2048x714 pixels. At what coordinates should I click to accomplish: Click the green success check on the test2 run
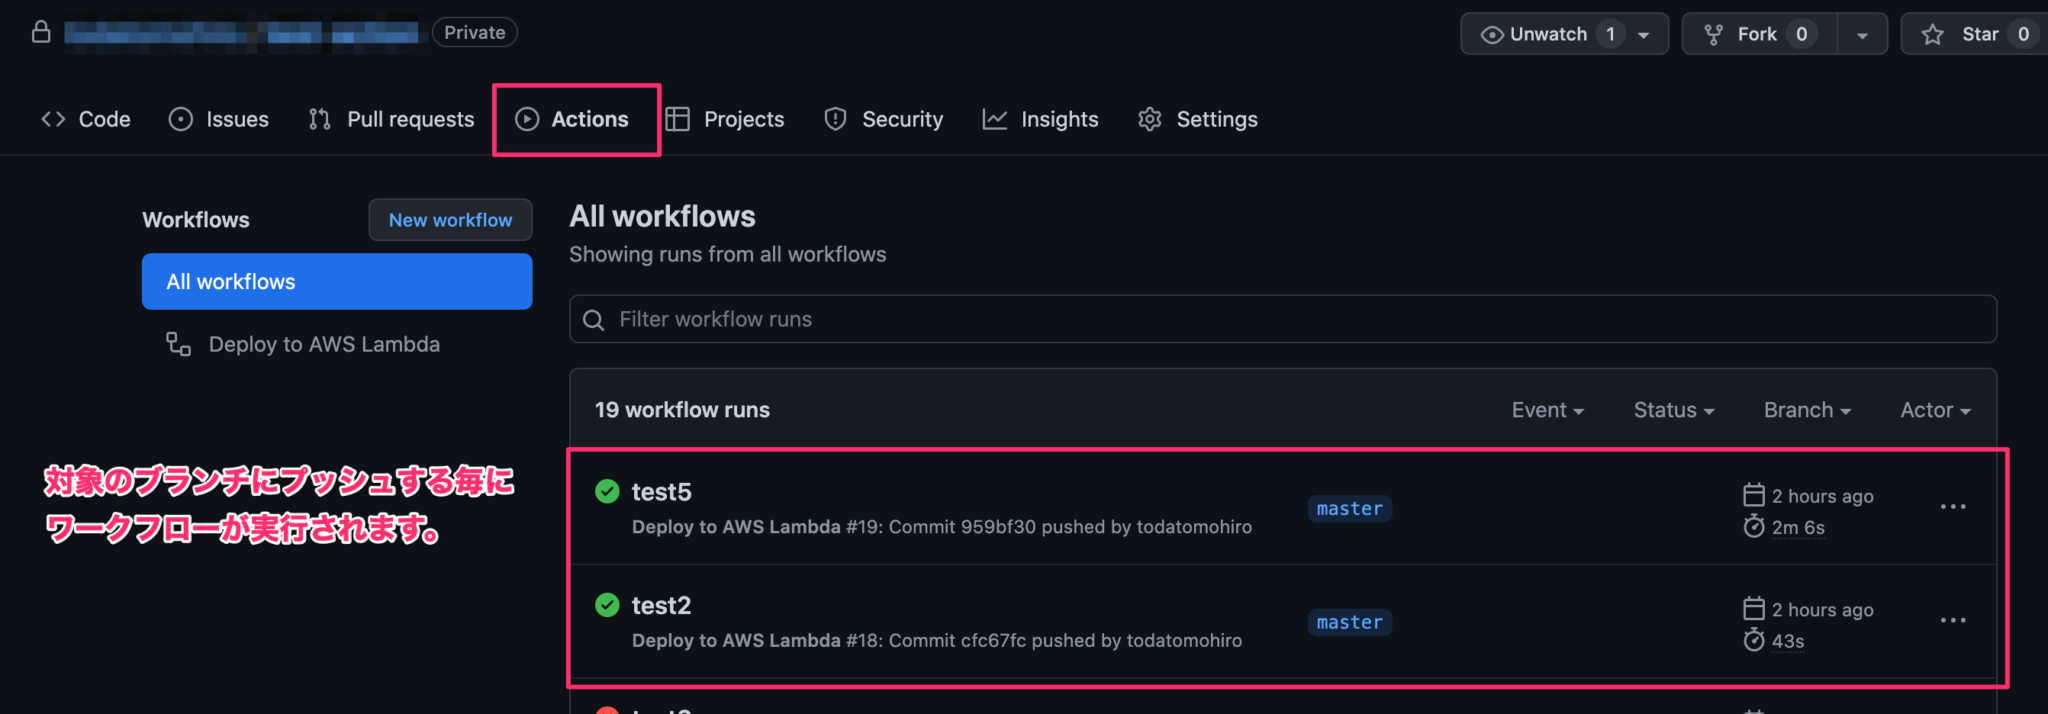[607, 605]
